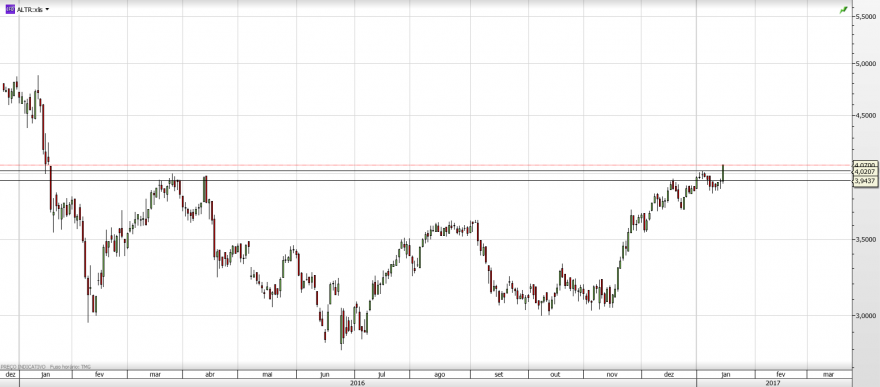This screenshot has height=387, width=880.
Task: Click the 'jun' month label
Action: tap(324, 374)
